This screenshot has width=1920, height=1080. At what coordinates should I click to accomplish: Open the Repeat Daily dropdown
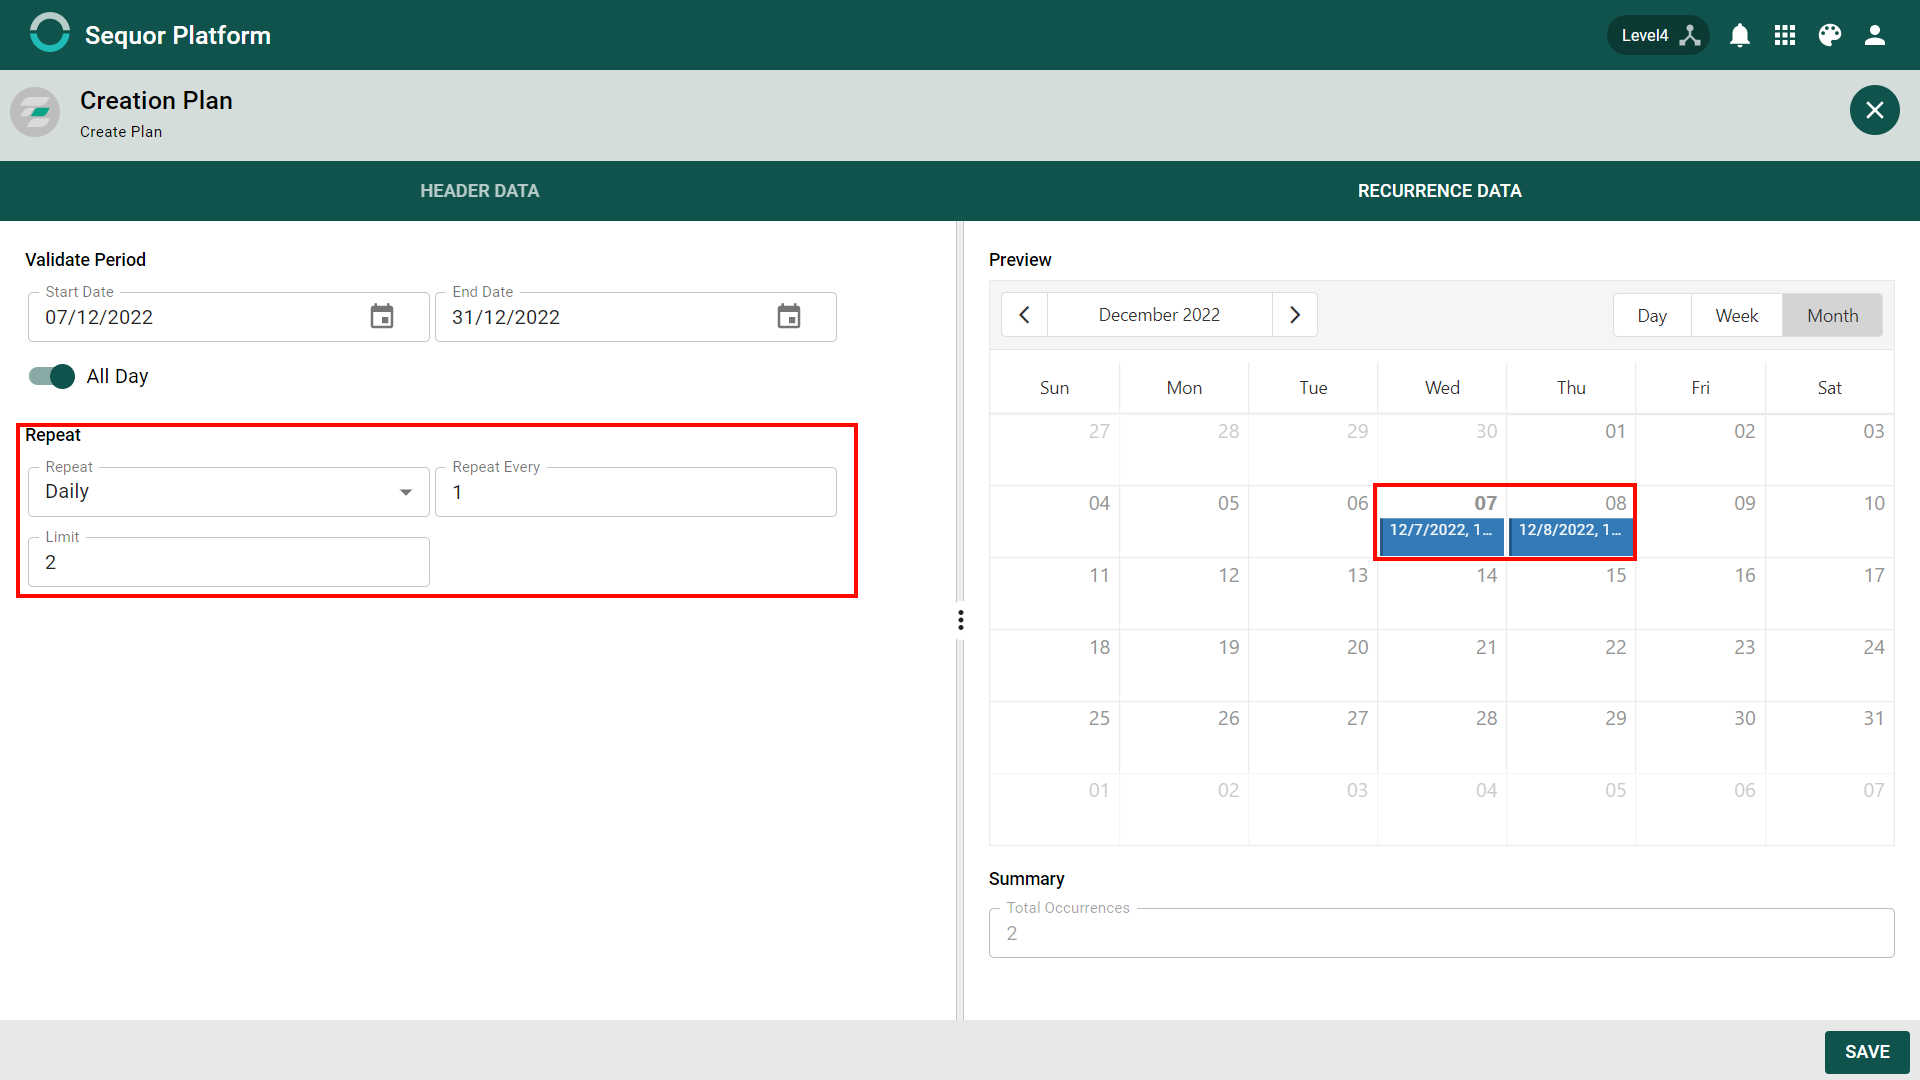pyautogui.click(x=229, y=492)
